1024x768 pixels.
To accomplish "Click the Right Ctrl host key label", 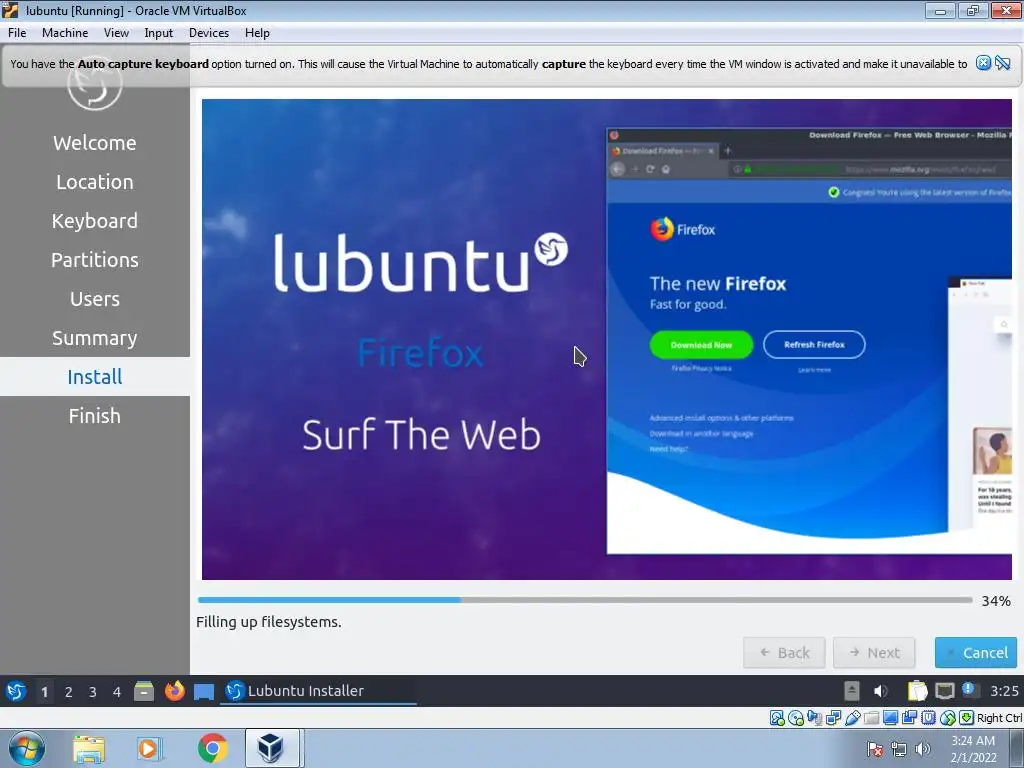I will tap(999, 718).
